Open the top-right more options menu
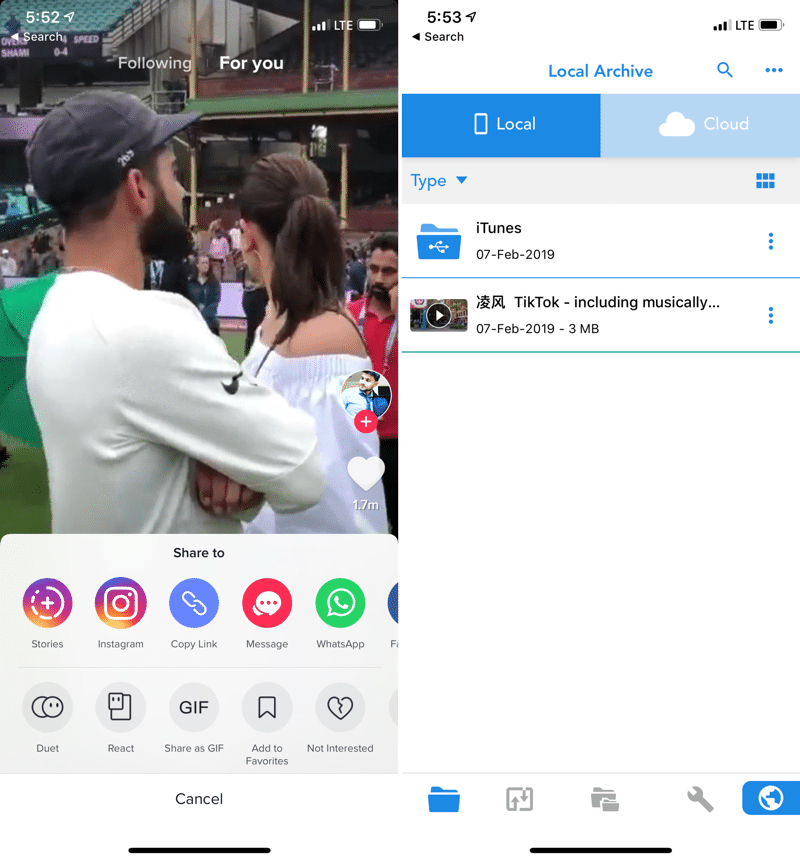 (x=773, y=70)
